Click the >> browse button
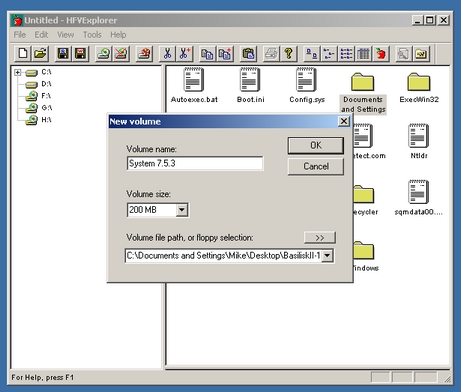Screen dimensions: 461x392 pos(320,238)
